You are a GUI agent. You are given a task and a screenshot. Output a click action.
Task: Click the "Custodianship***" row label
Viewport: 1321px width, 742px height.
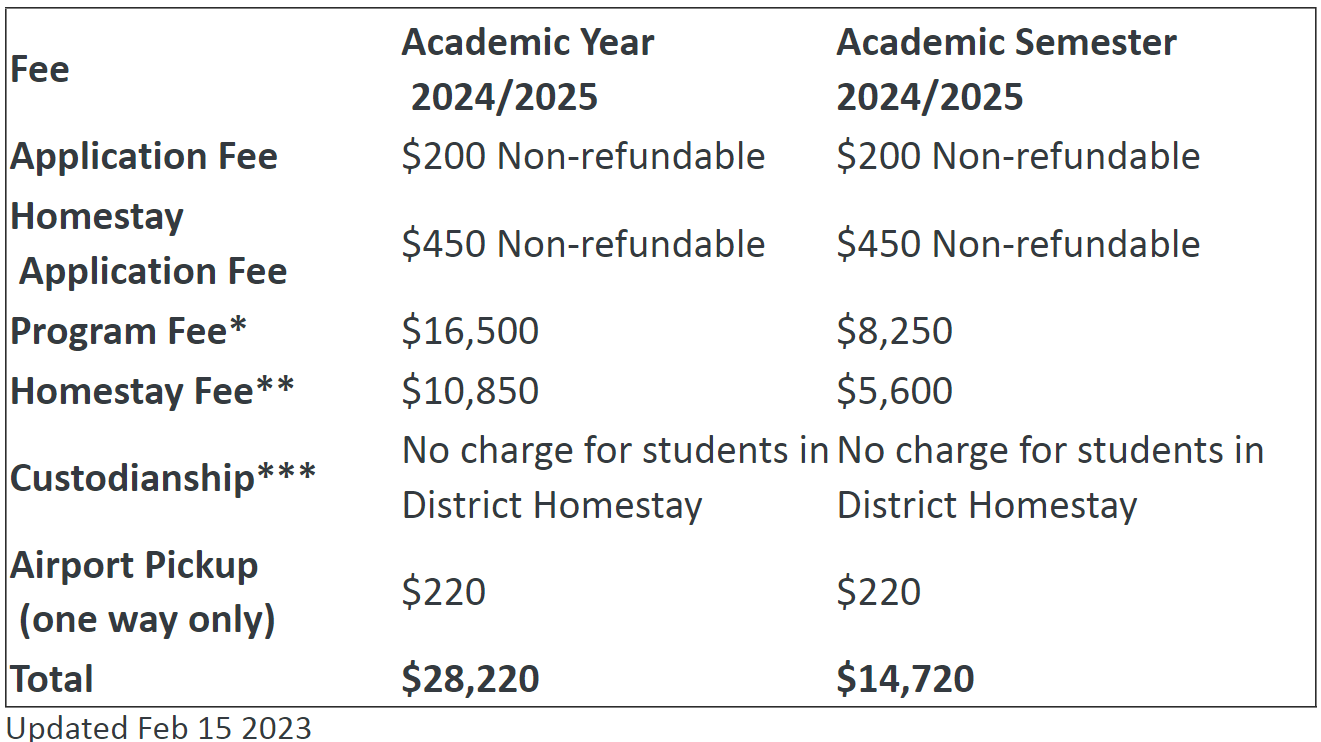click(163, 478)
